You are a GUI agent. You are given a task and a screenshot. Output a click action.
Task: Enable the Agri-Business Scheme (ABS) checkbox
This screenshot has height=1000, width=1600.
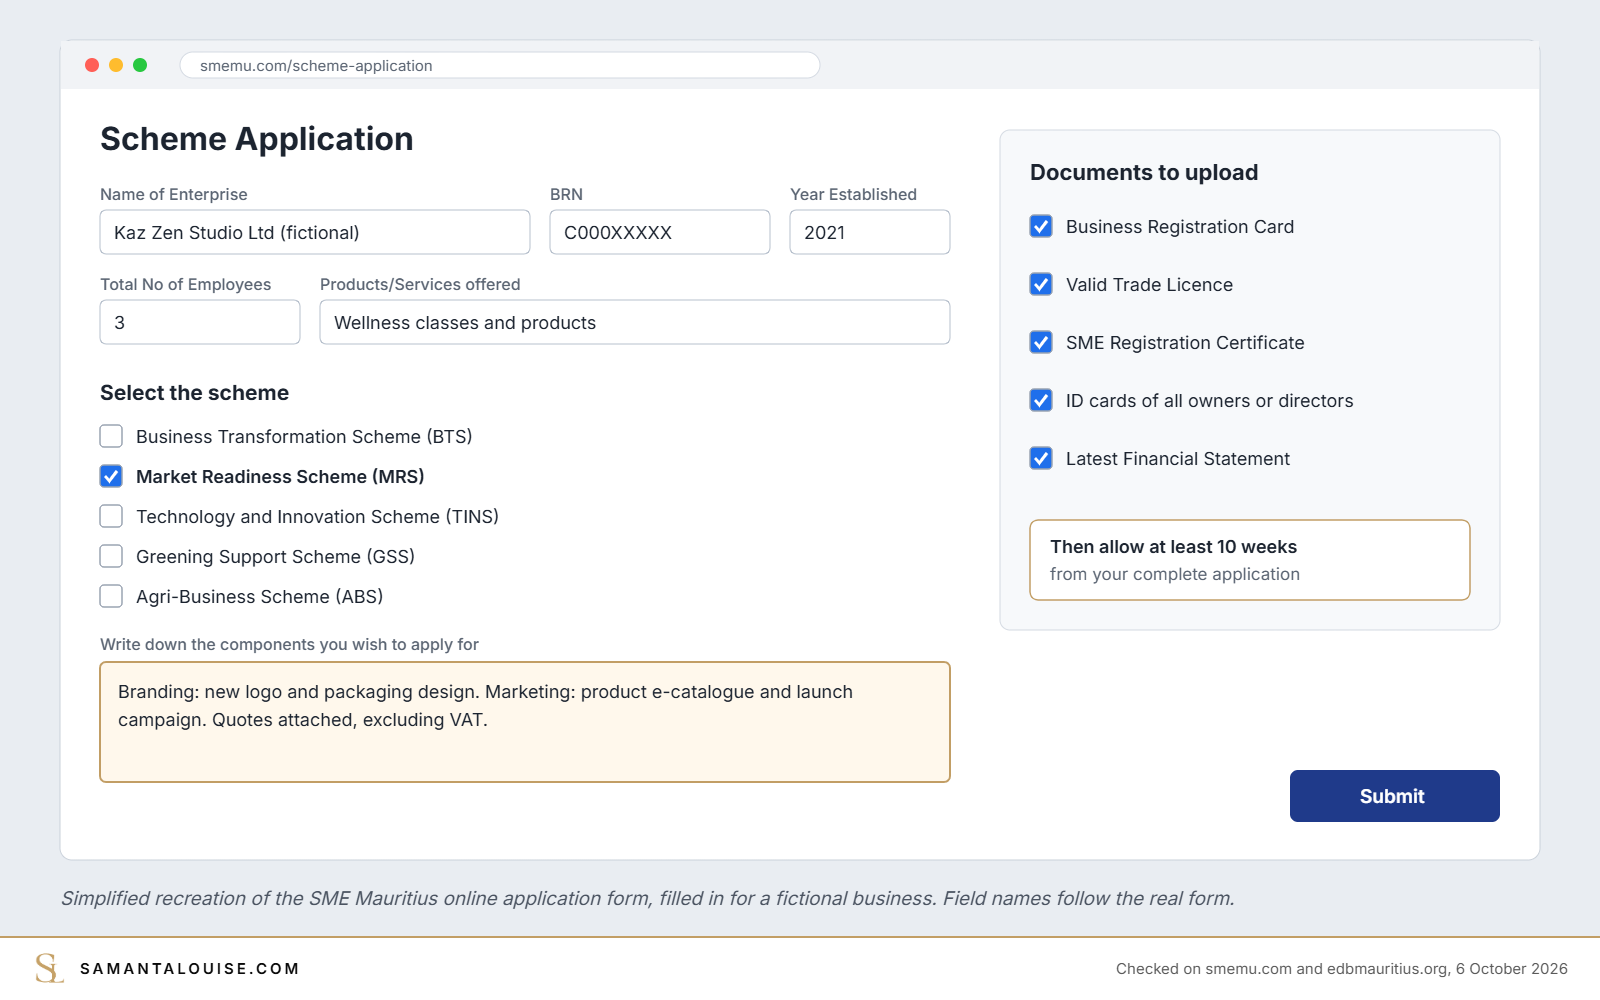point(111,596)
